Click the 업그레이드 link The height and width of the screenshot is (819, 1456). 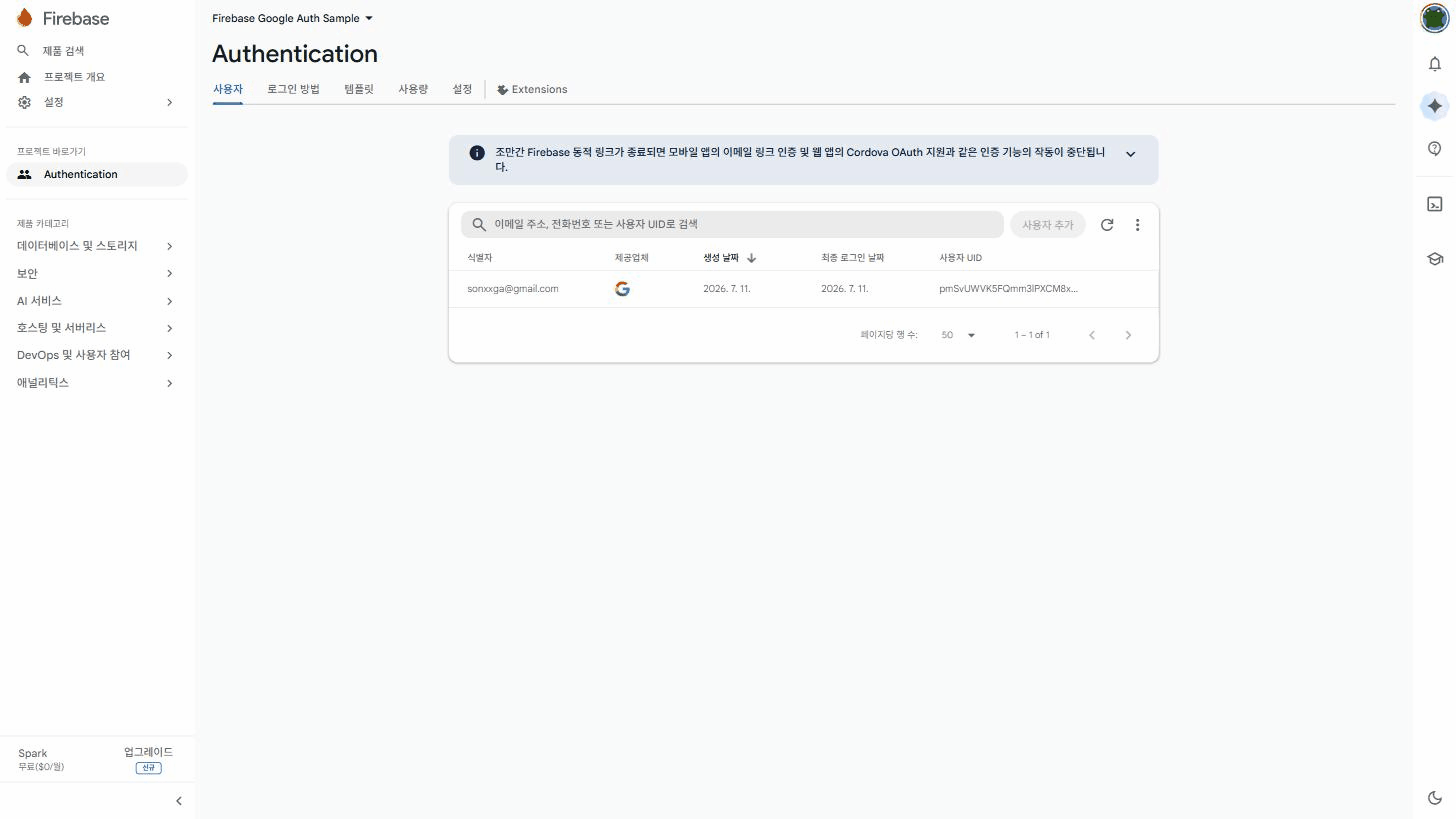148,752
